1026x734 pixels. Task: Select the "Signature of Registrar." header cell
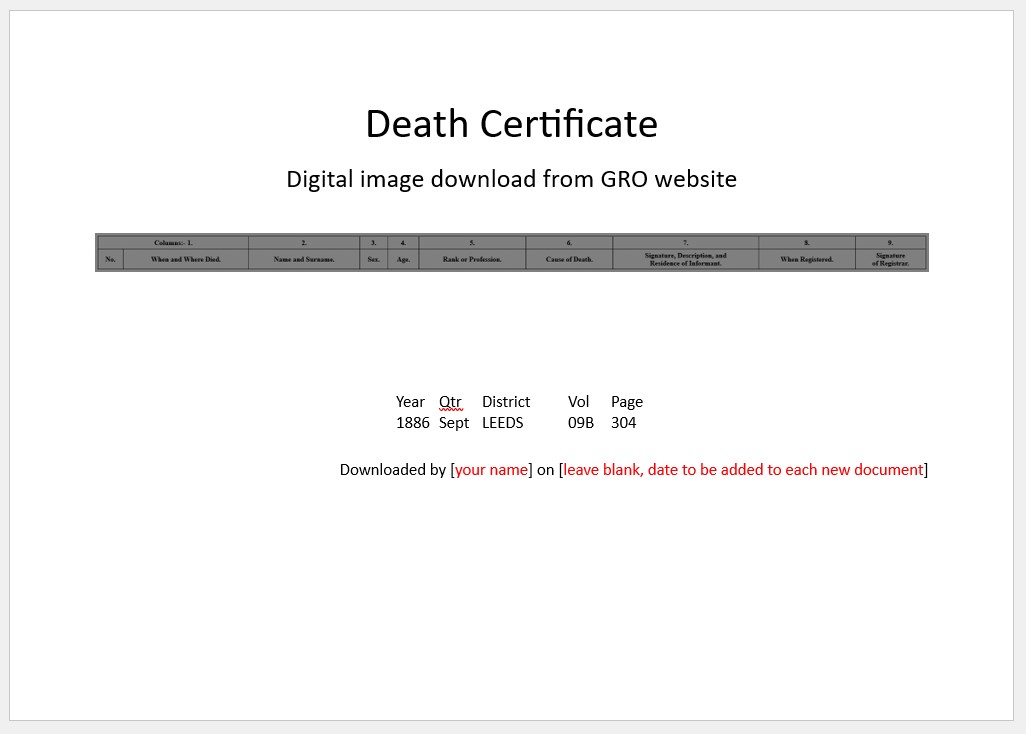pyautogui.click(x=890, y=259)
